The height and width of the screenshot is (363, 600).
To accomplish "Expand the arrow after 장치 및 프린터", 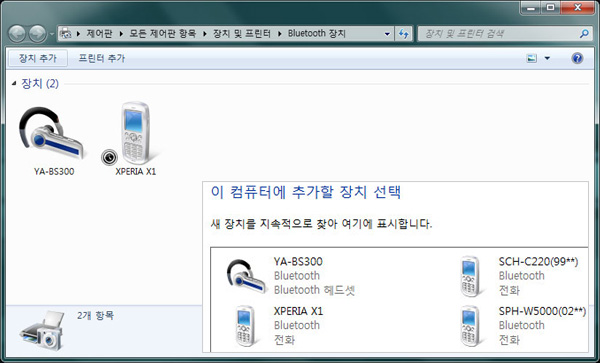I will point(279,34).
